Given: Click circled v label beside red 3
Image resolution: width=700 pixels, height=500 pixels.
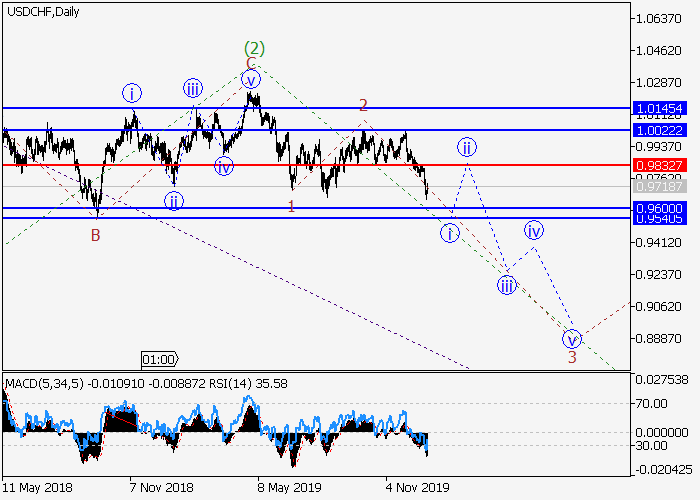Looking at the screenshot, I should 571,337.
